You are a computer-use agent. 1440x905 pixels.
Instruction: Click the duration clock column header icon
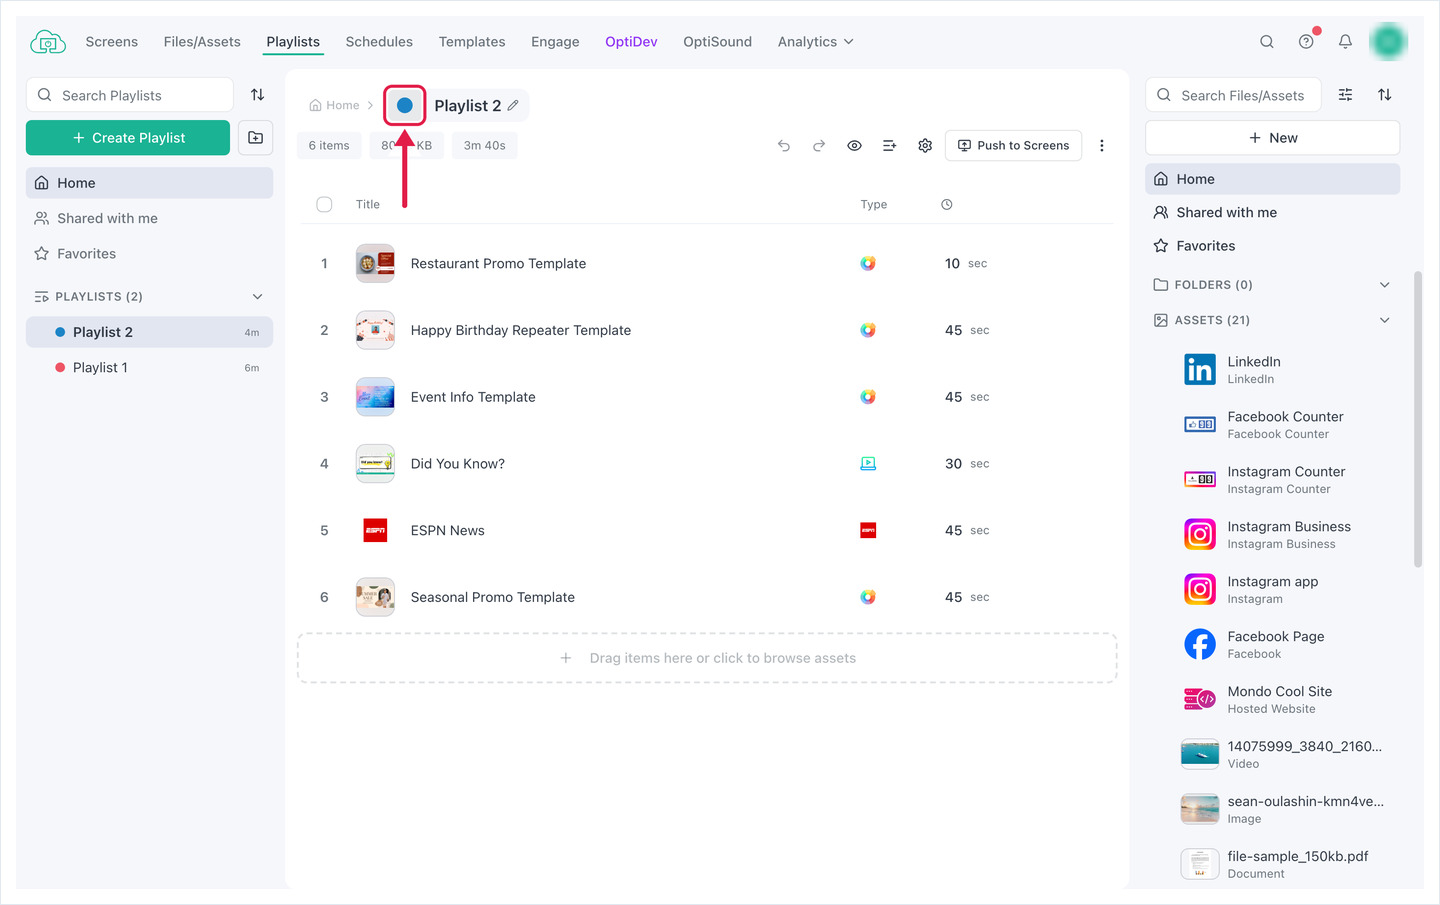(947, 205)
